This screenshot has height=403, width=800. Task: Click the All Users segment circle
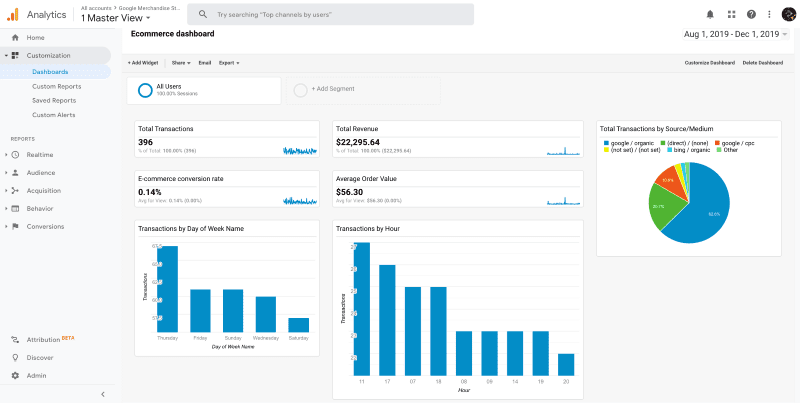tap(145, 90)
